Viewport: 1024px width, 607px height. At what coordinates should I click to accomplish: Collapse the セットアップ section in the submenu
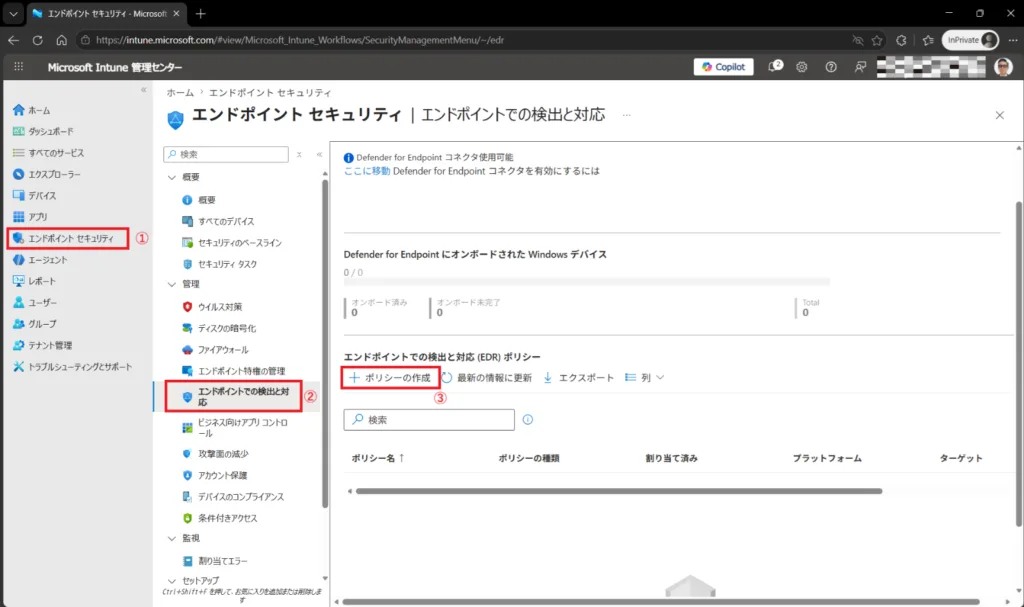(x=172, y=581)
